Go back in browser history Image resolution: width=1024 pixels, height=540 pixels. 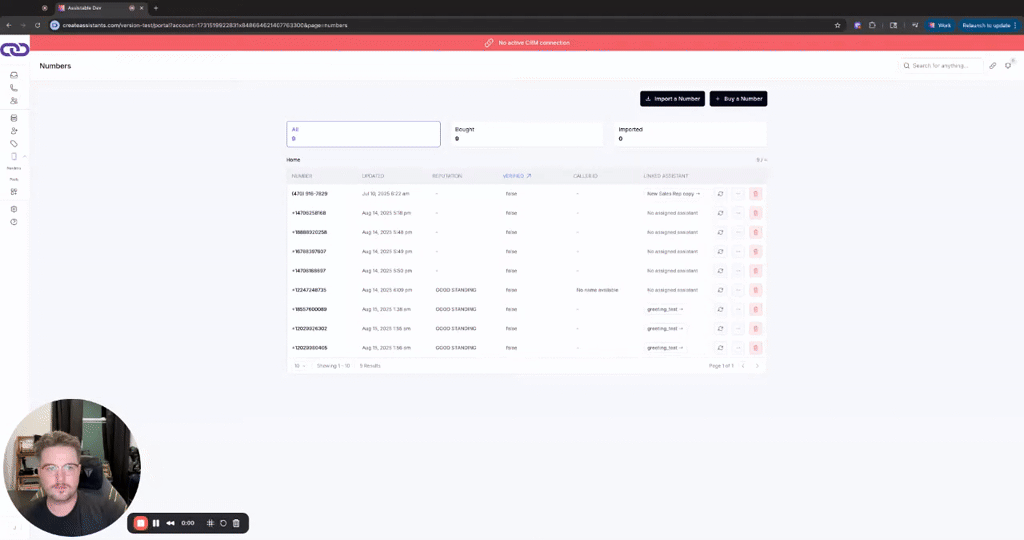click(8, 25)
